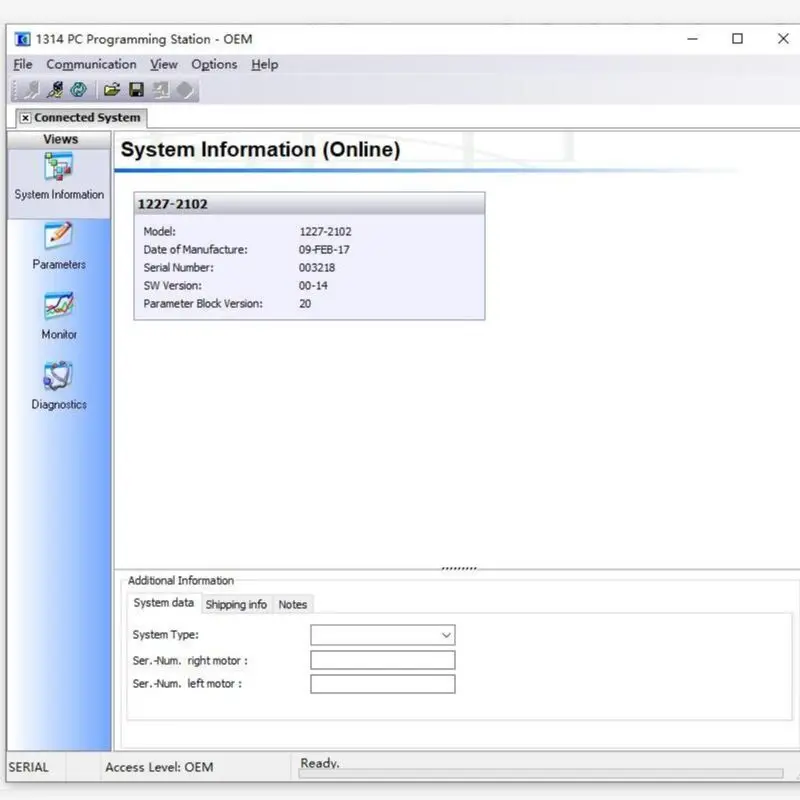Click the Ready. status message
800x800 pixels.
320,763
